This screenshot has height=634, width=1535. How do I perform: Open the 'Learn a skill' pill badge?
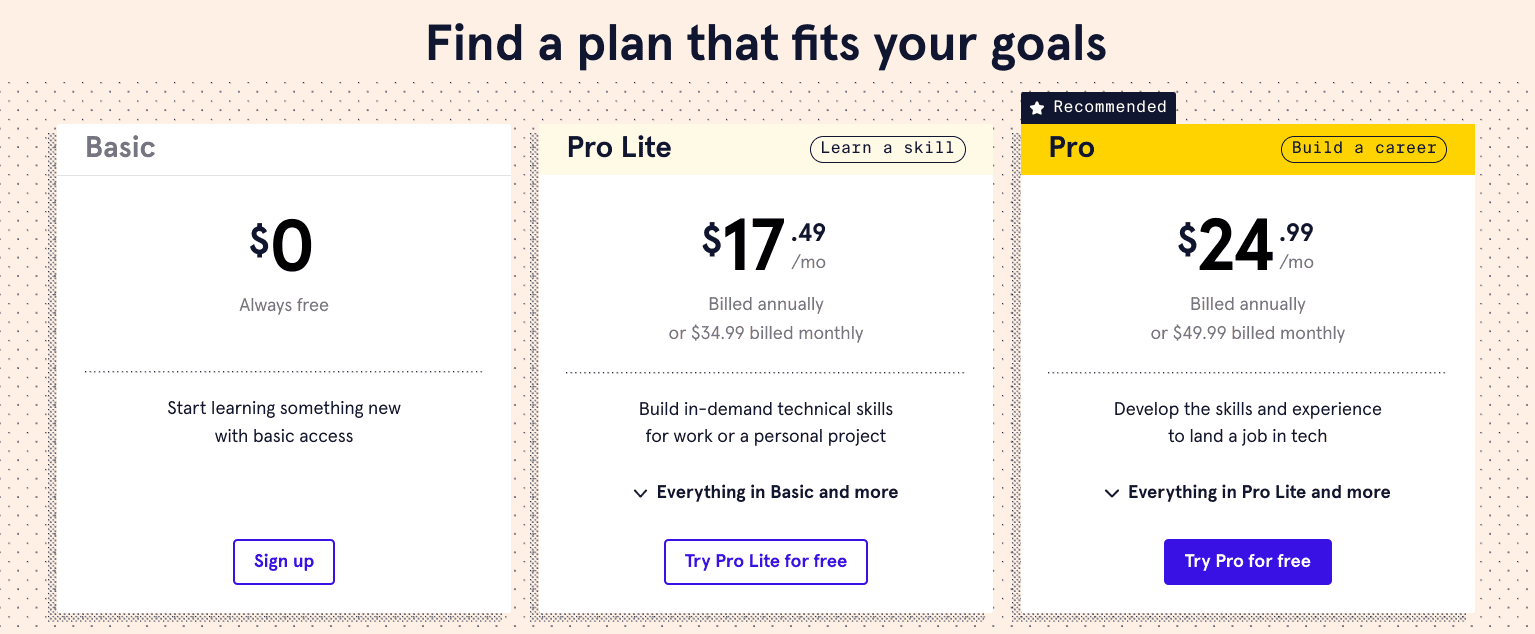[887, 148]
